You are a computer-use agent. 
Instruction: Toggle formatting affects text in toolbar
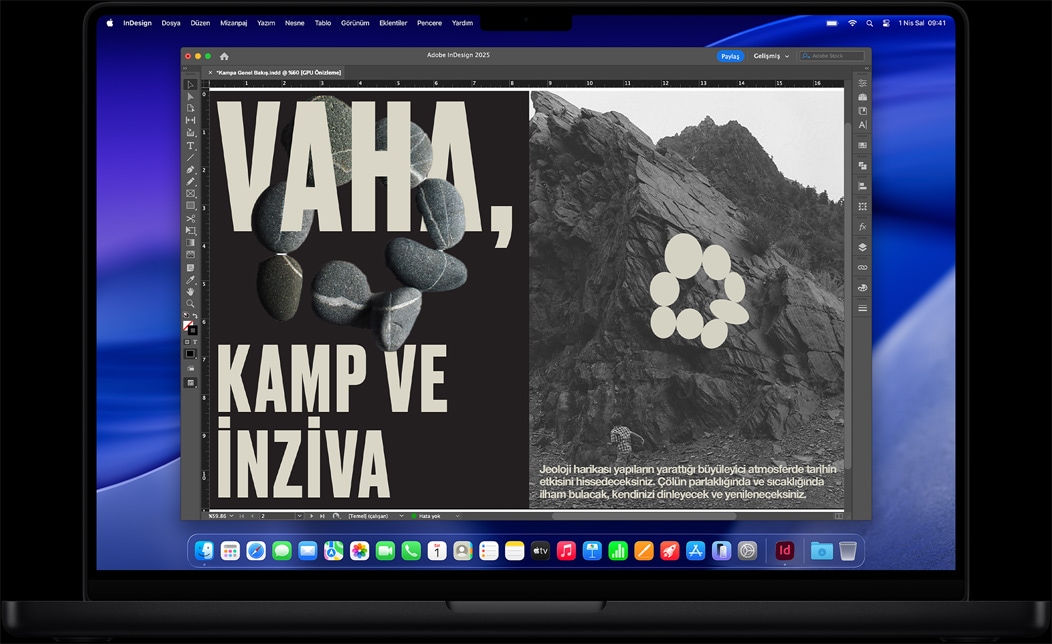click(194, 344)
